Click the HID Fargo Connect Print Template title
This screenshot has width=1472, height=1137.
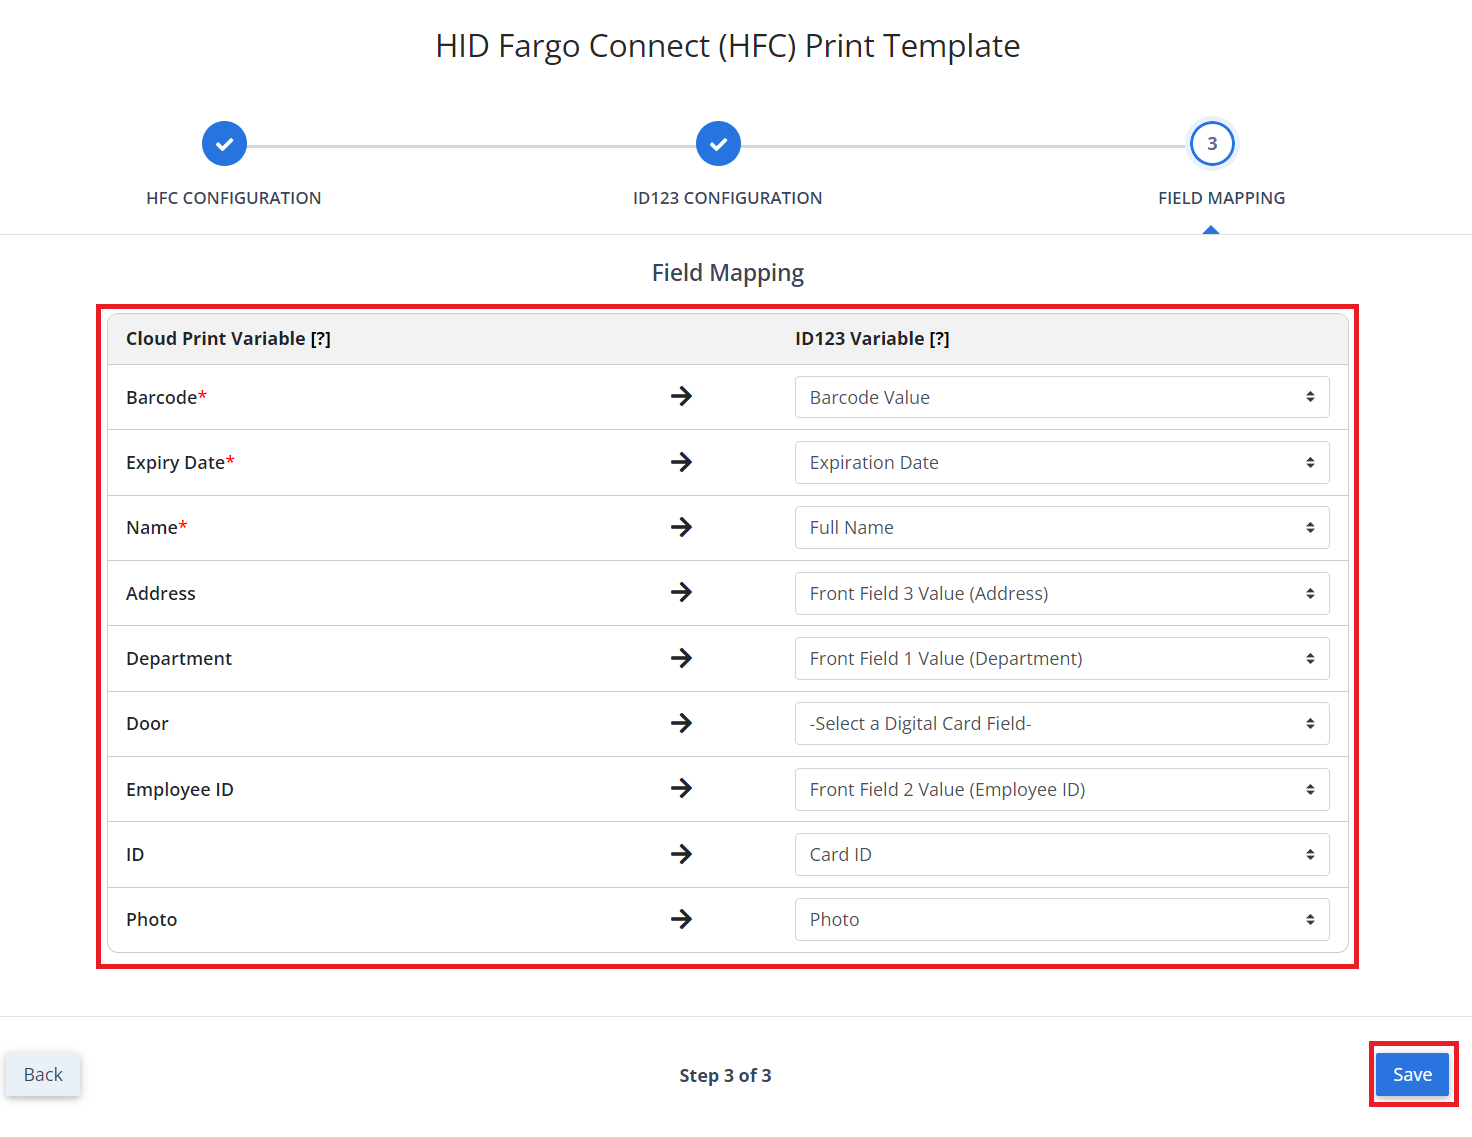(728, 46)
